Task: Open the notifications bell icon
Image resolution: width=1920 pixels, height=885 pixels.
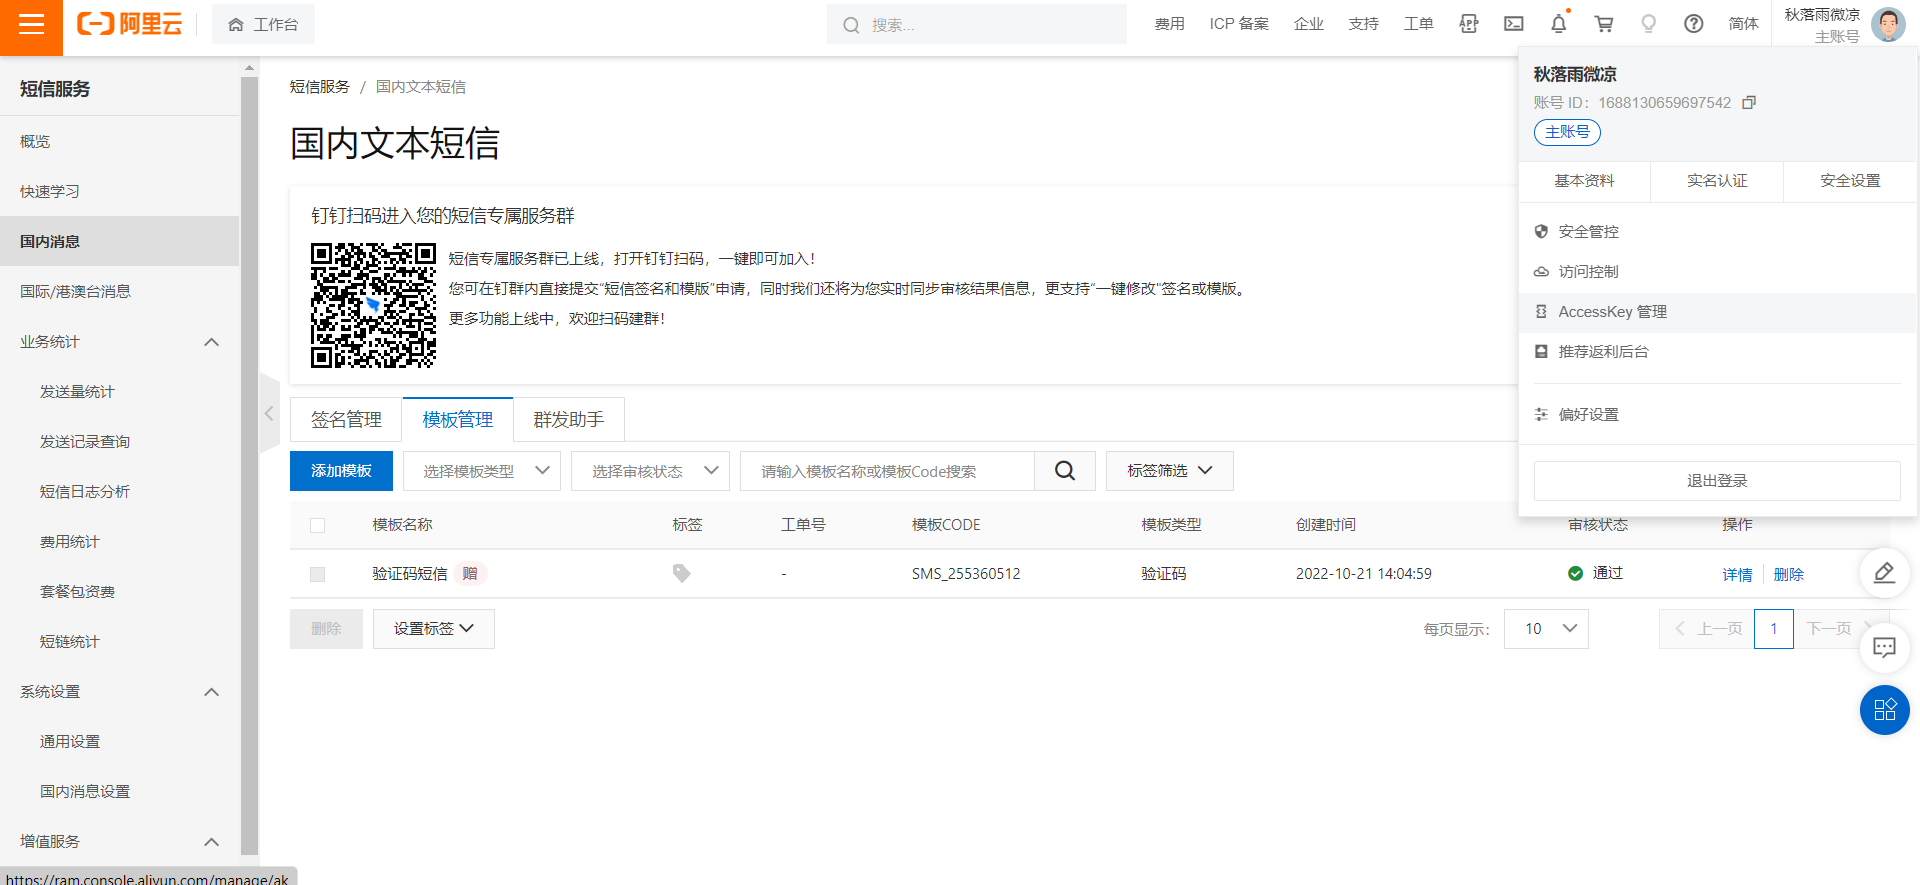Action: click(1559, 24)
